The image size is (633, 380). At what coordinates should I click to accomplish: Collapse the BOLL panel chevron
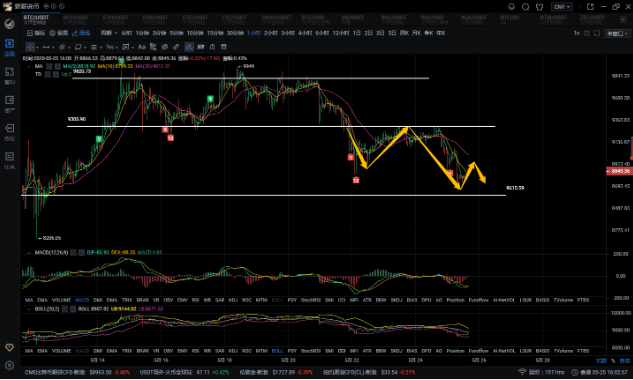(x=29, y=309)
